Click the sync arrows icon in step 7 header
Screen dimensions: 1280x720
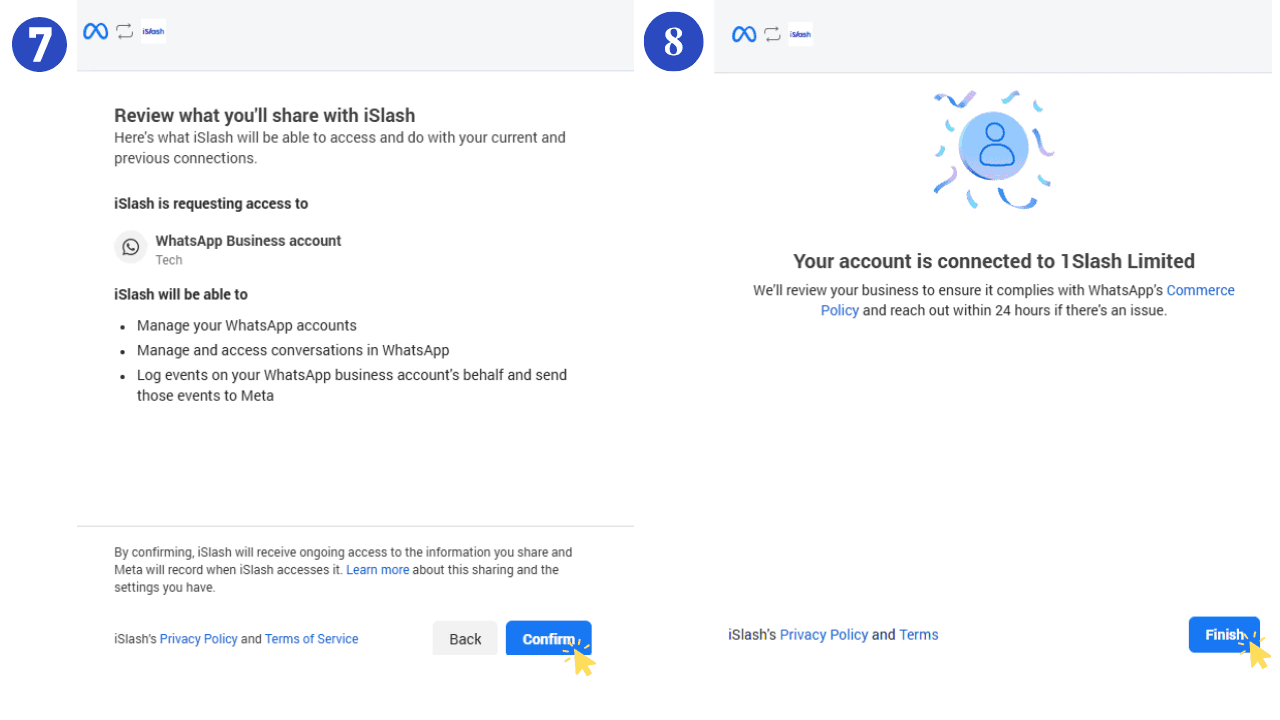click(125, 32)
